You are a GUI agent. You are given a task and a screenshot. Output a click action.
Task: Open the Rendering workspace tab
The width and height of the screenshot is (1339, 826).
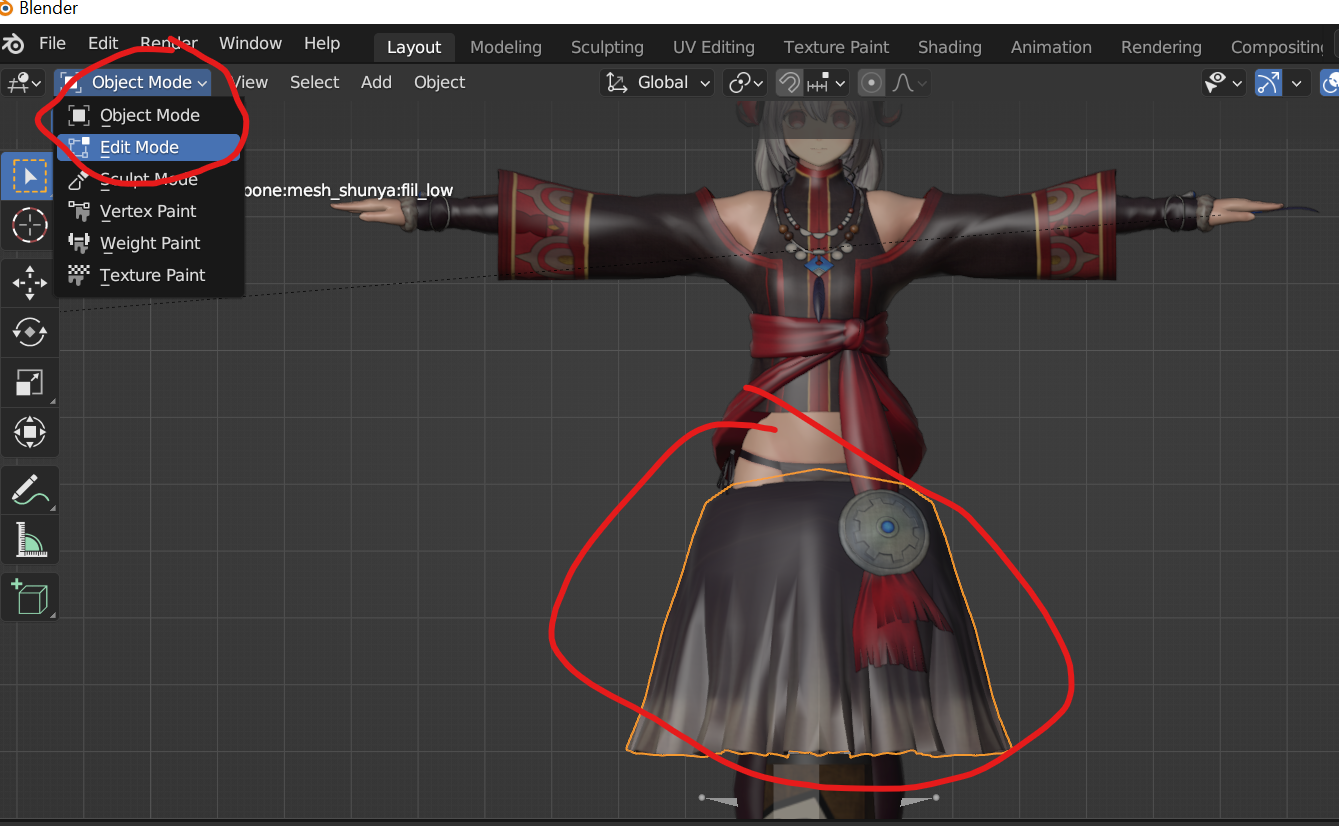[x=1161, y=47]
